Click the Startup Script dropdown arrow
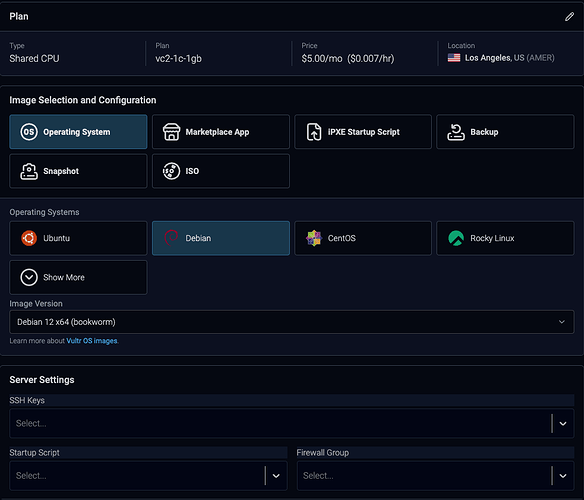The image size is (584, 500). (x=276, y=476)
